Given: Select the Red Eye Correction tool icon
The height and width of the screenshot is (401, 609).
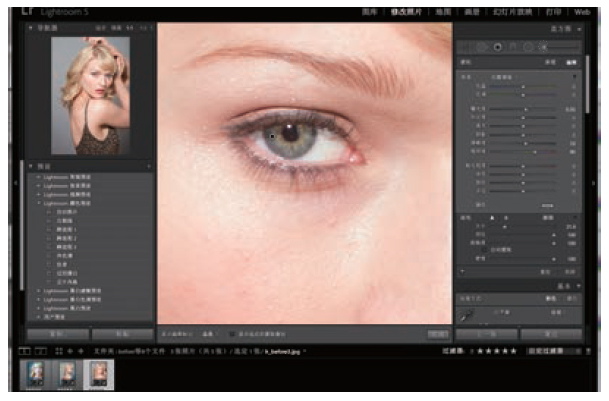Looking at the screenshot, I should (498, 47).
